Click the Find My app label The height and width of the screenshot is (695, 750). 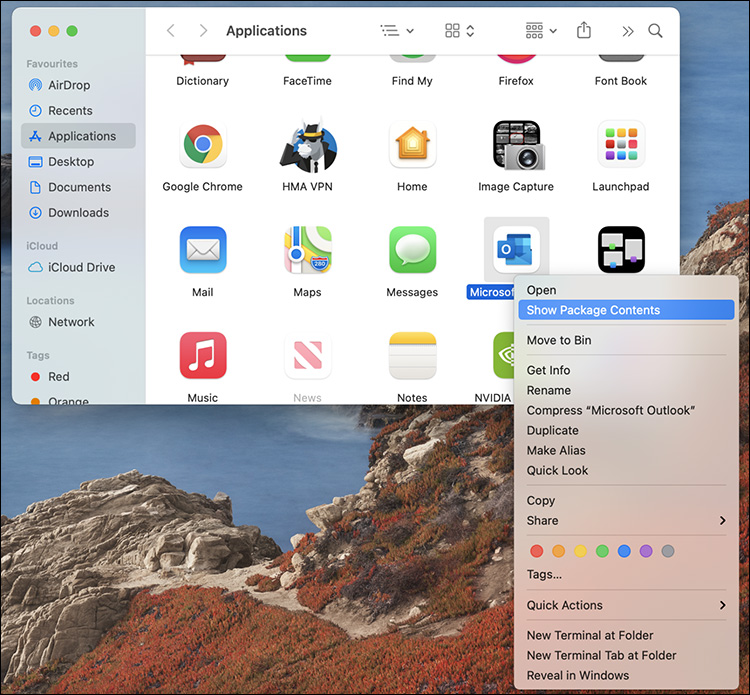click(412, 81)
